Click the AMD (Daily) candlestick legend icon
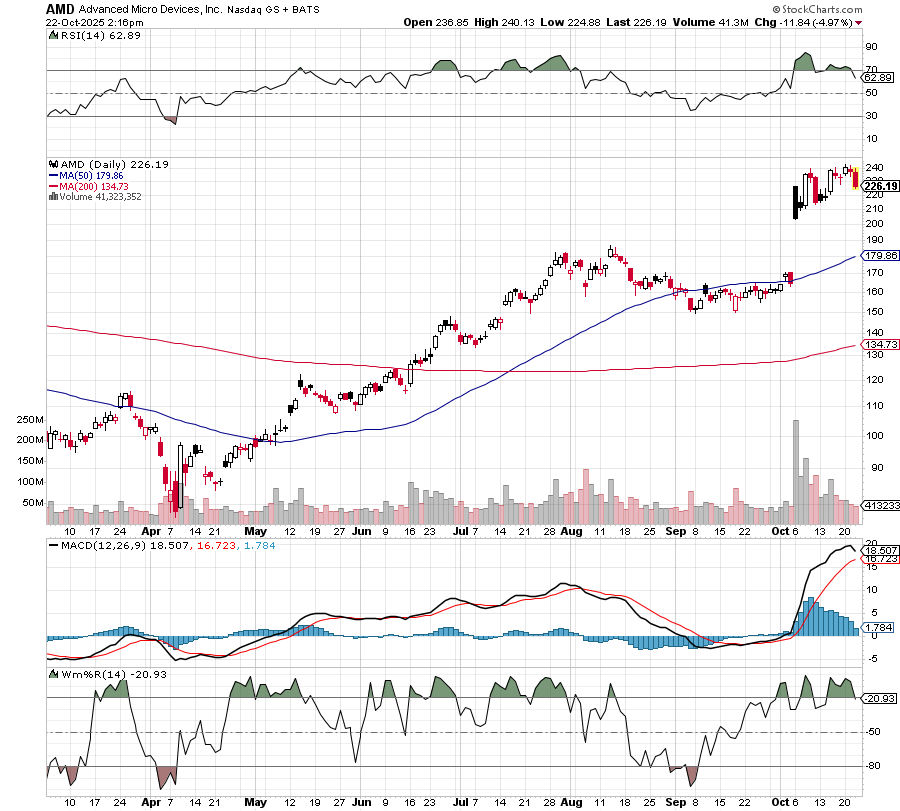Viewport: 900px width, 811px height. click(x=54, y=164)
